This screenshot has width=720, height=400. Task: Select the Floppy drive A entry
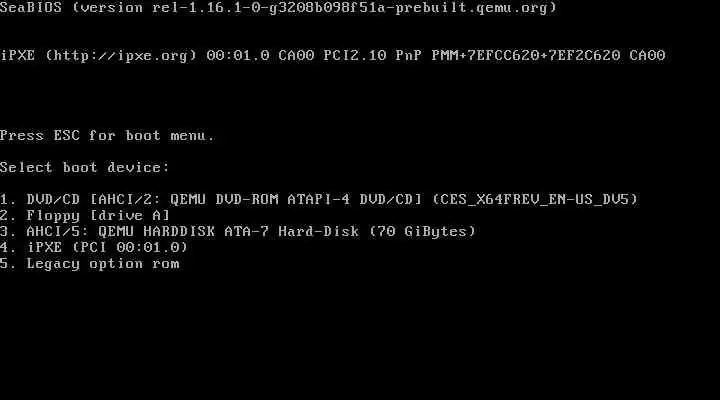pos(85,215)
